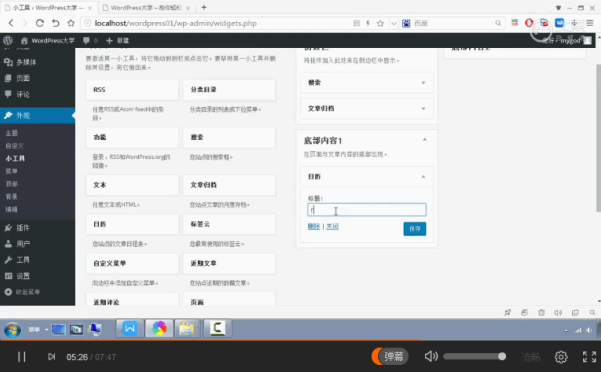This screenshot has height=372, width=601.
Task: Click the 删除 delete link
Action: click(x=314, y=226)
